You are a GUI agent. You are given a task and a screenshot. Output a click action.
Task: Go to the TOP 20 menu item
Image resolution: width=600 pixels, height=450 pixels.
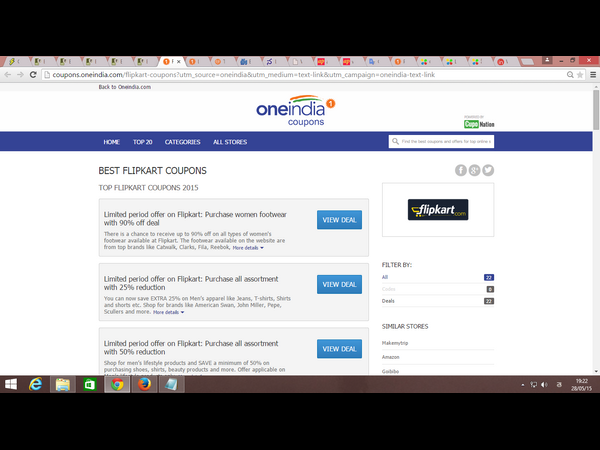143,142
